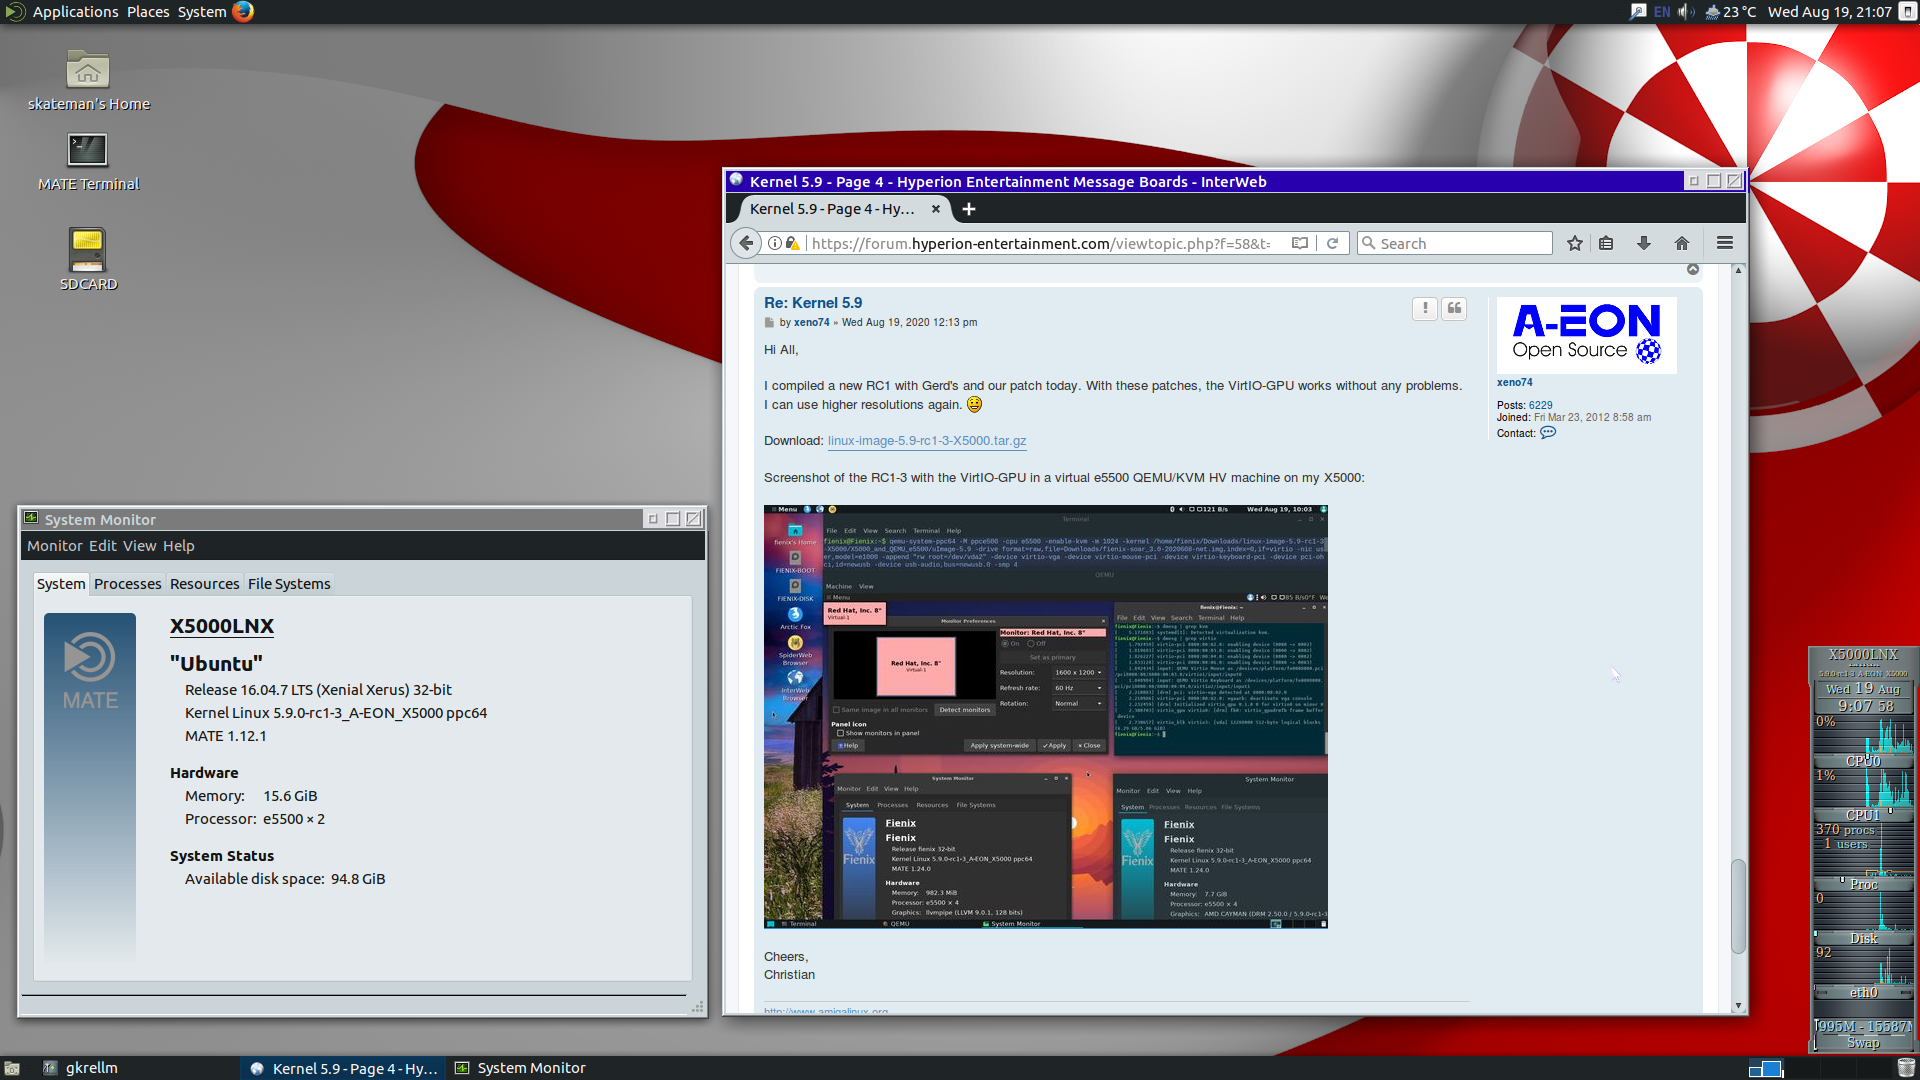Viewport: 1920px width, 1080px height.
Task: Switch to the Resources tab
Action: point(205,584)
